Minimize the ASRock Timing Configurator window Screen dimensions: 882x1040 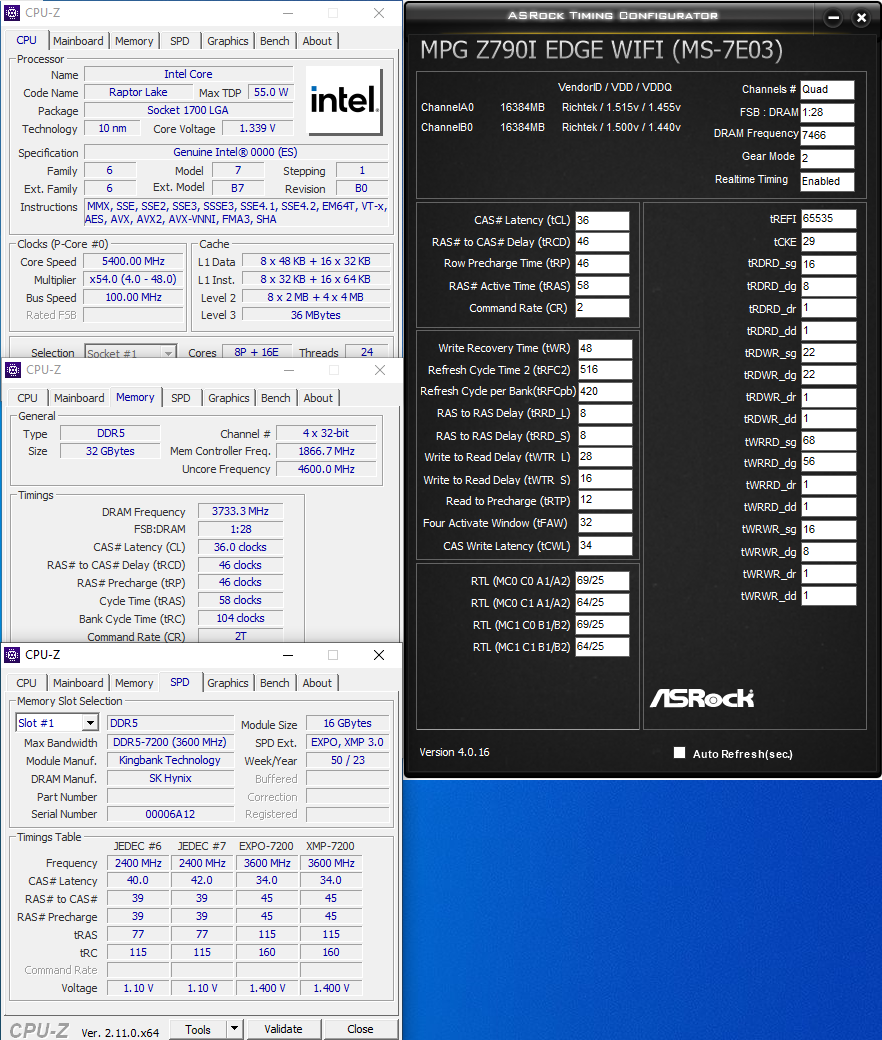pyautogui.click(x=834, y=17)
